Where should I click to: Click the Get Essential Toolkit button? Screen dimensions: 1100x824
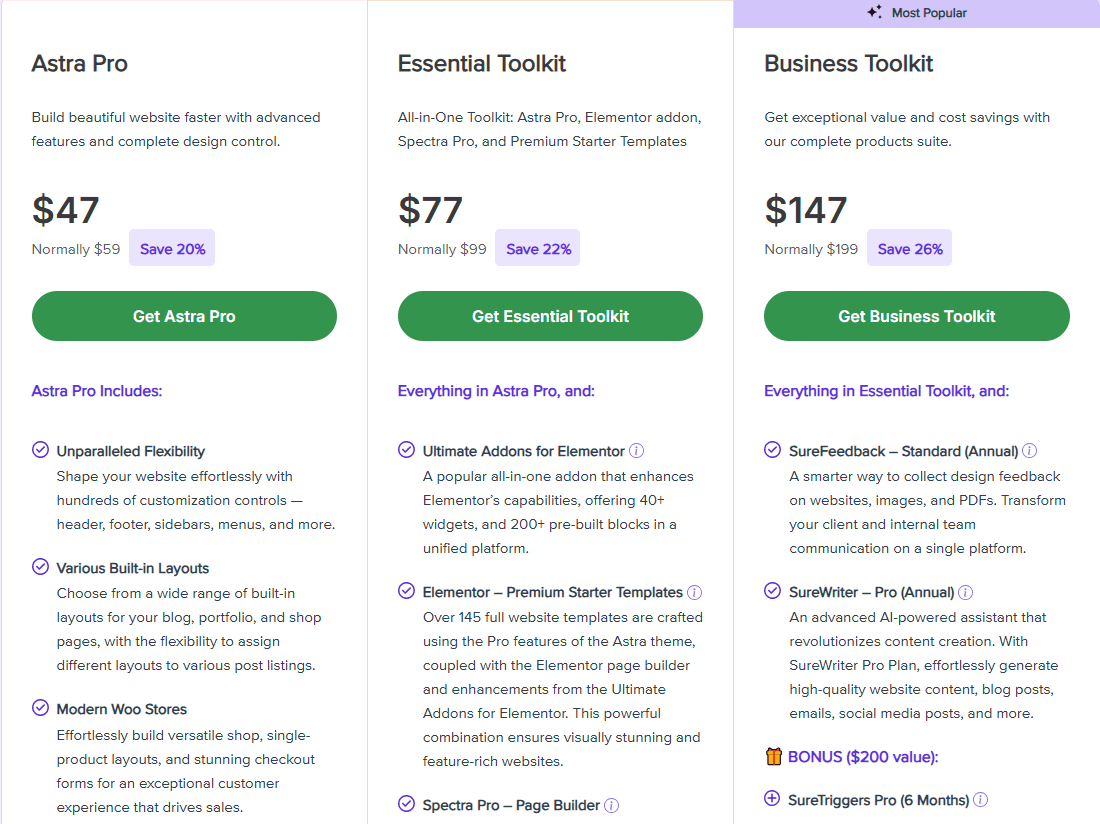coord(550,316)
